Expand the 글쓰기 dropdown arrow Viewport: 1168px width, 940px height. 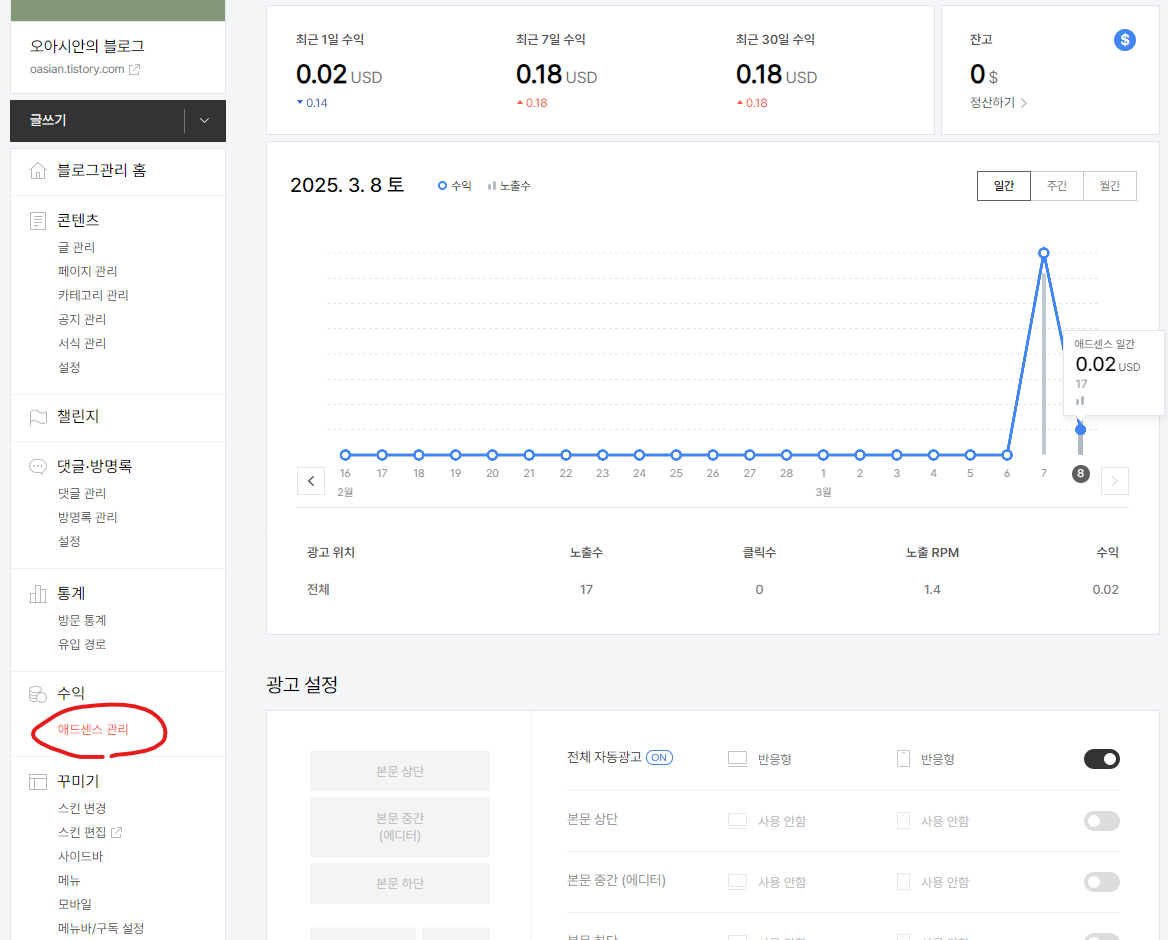[x=204, y=121]
